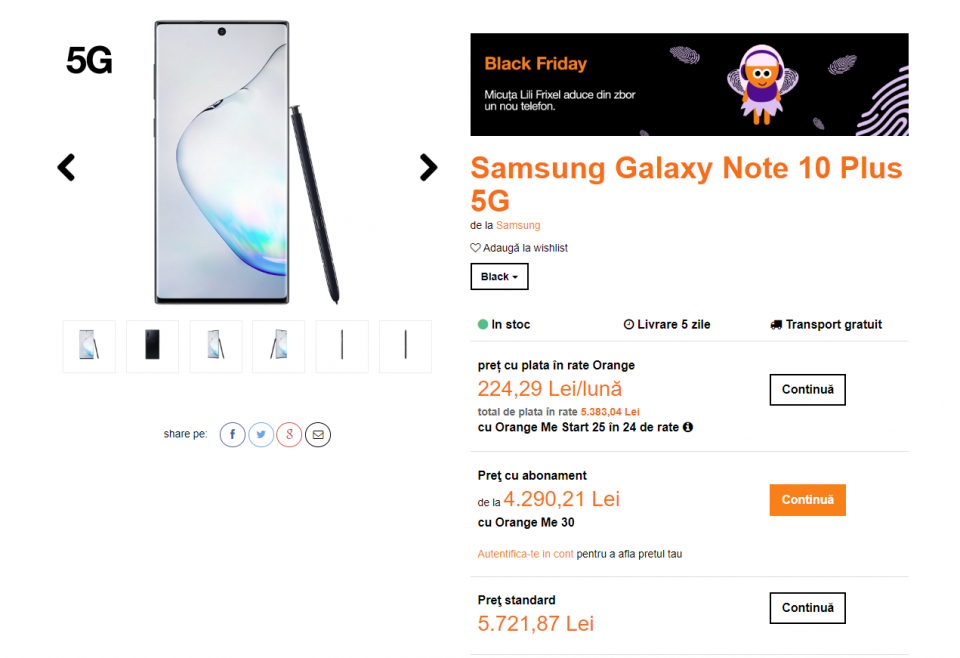Click the info icon beside 24 de rate

(688, 427)
